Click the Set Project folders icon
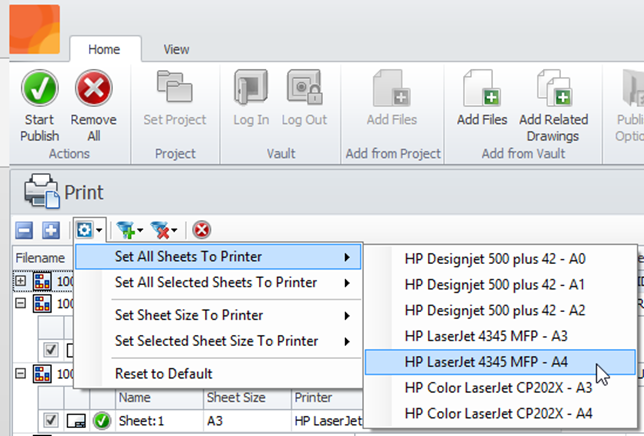The width and height of the screenshot is (644, 436). [175, 86]
